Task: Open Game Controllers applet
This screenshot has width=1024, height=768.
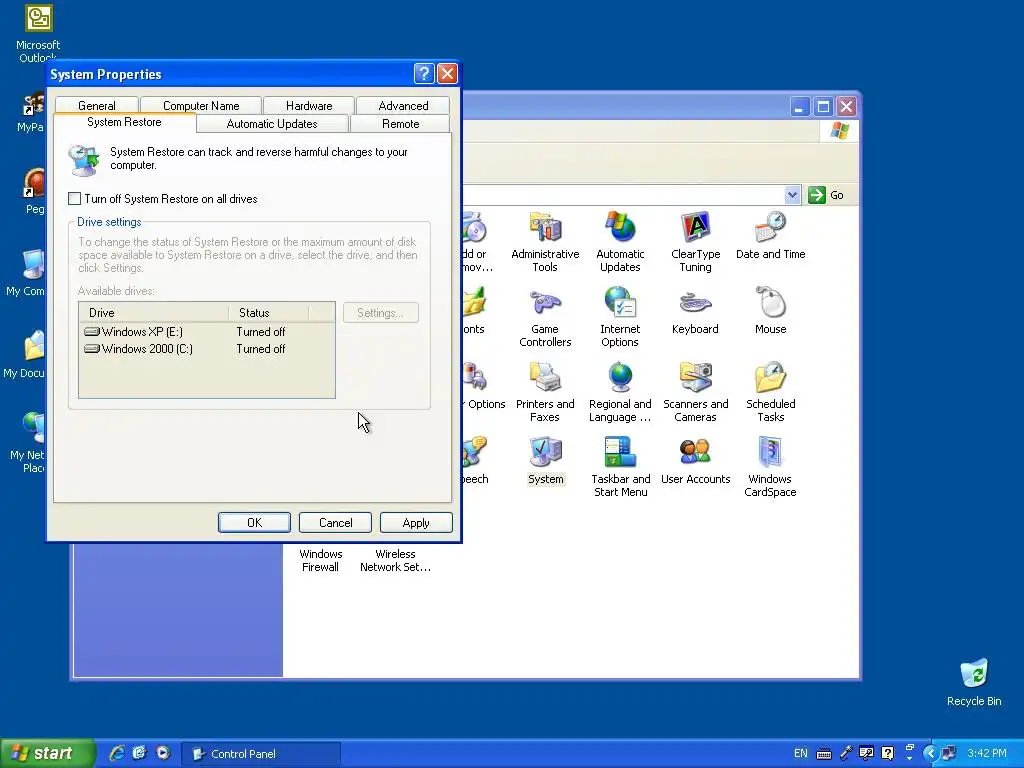Action: pyautogui.click(x=545, y=317)
